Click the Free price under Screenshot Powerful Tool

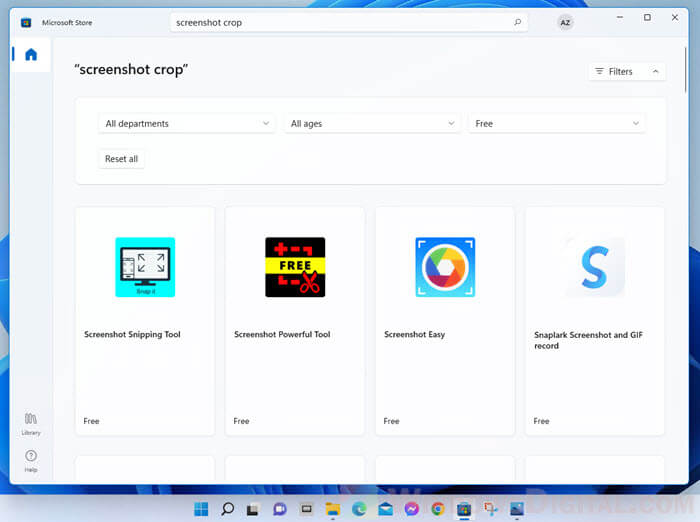coord(241,421)
